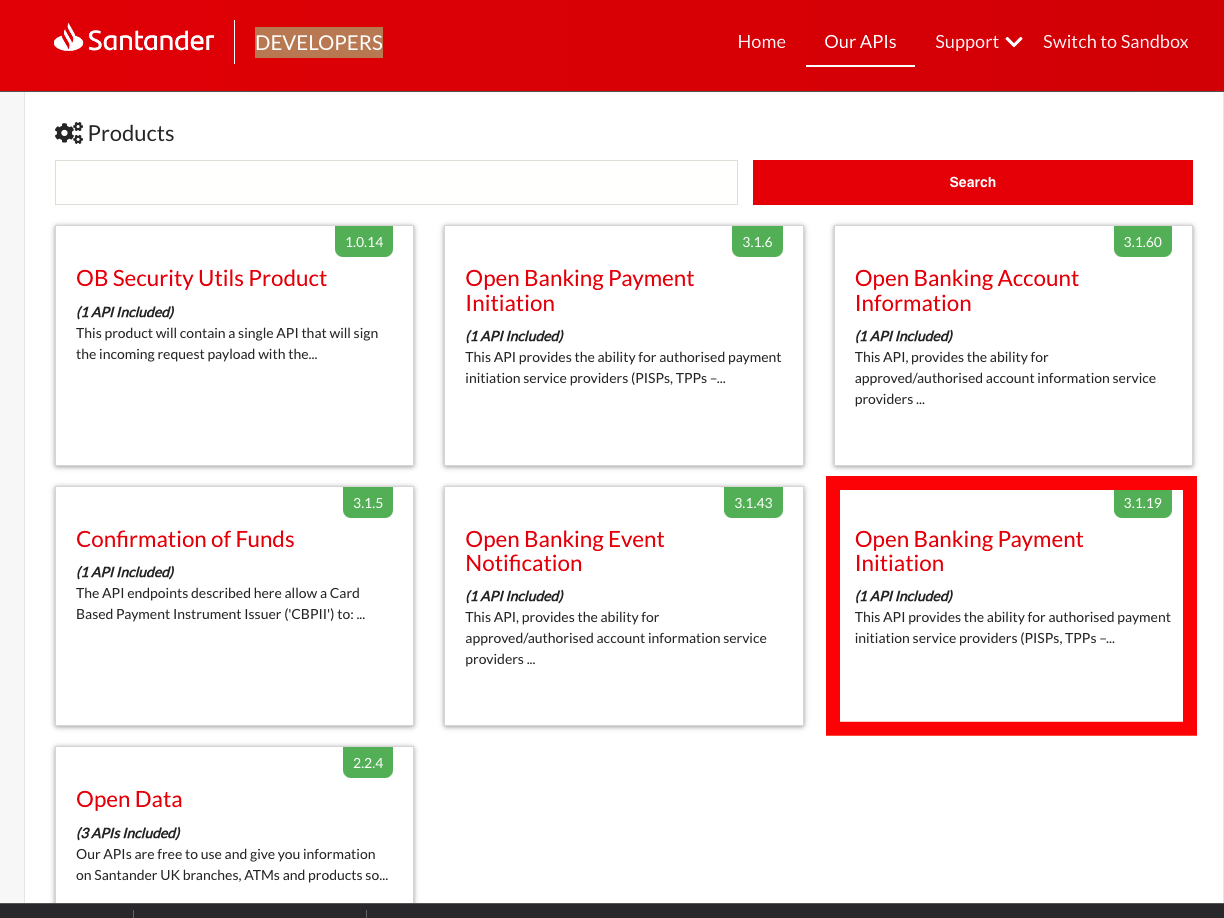The width and height of the screenshot is (1224, 918).
Task: Click the 'CBPII' description in Confirmation of Funds
Action: click(221, 604)
